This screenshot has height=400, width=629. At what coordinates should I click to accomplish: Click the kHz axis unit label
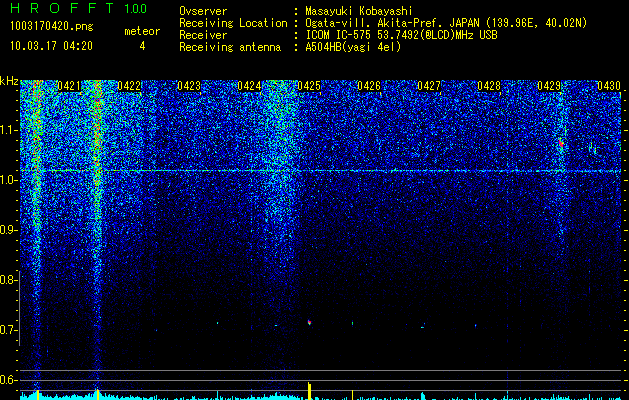click(x=9, y=81)
